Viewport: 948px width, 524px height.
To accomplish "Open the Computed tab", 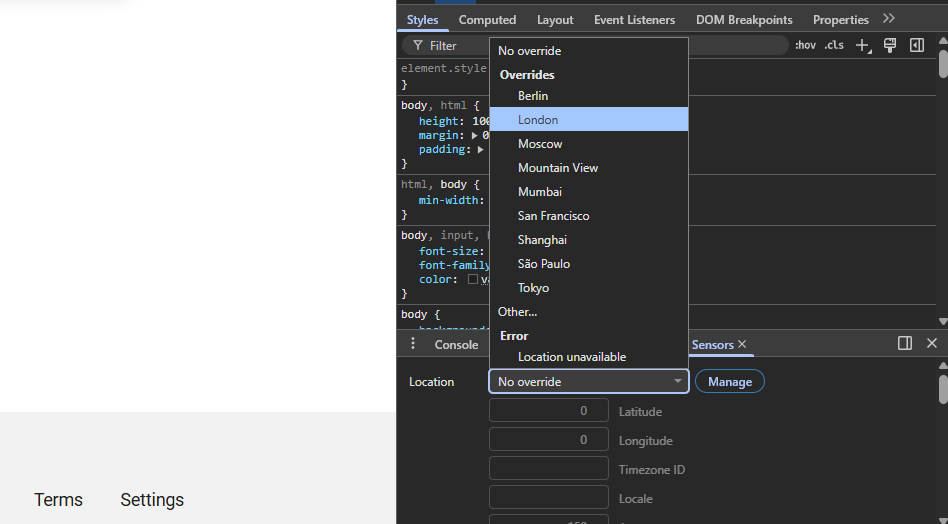I will click(487, 20).
